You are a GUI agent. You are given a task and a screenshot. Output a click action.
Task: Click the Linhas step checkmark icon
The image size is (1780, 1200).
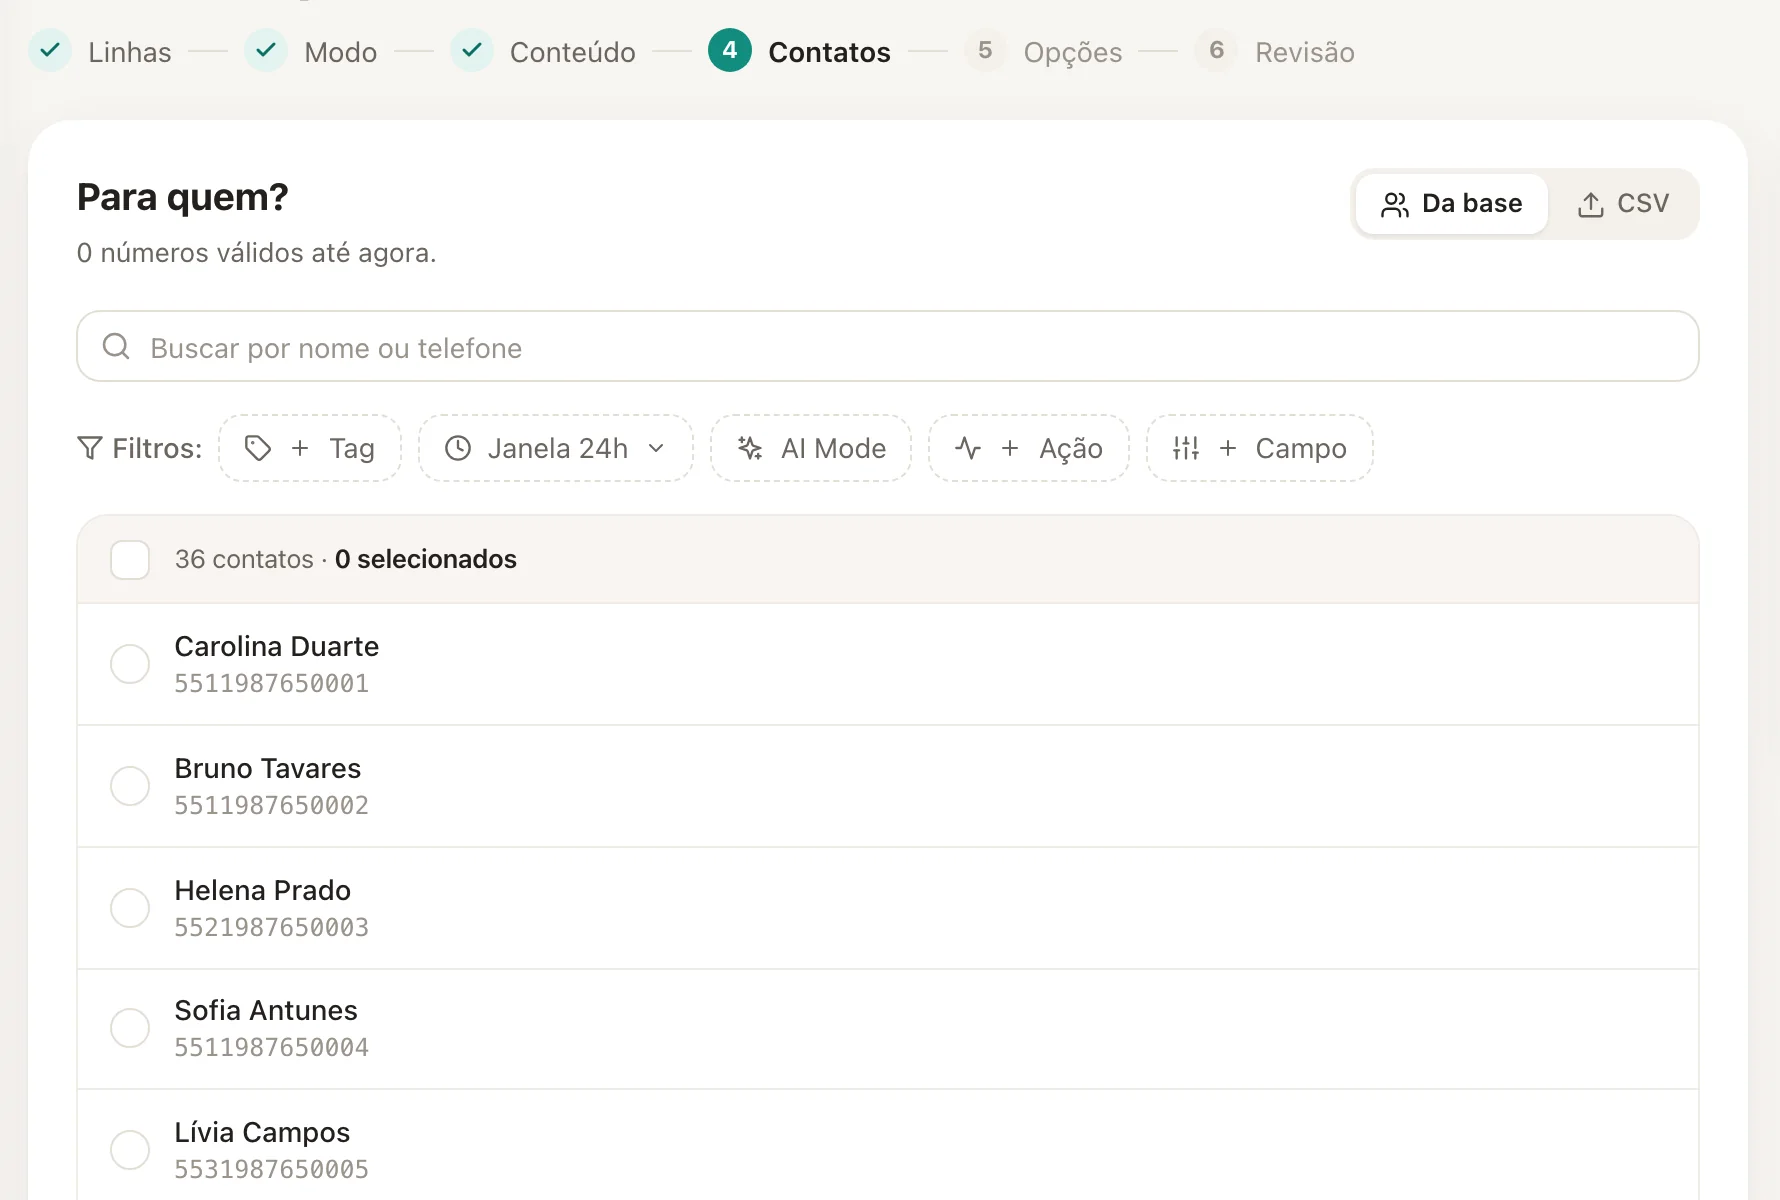pos(50,50)
